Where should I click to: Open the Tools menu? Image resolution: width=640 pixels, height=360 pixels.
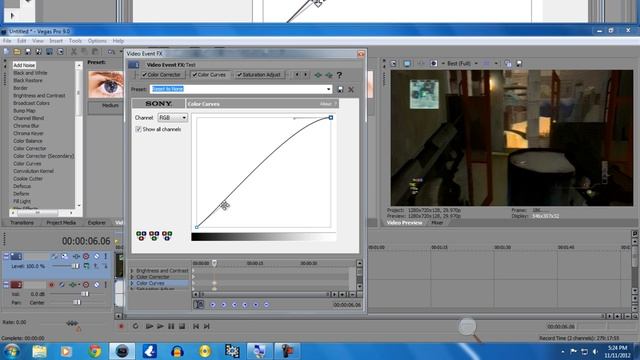tap(75, 41)
